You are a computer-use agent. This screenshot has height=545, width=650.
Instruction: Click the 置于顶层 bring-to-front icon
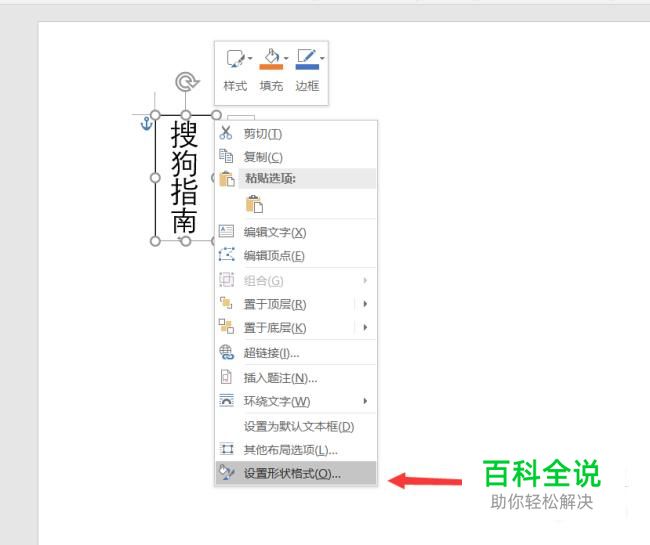pyautogui.click(x=226, y=303)
